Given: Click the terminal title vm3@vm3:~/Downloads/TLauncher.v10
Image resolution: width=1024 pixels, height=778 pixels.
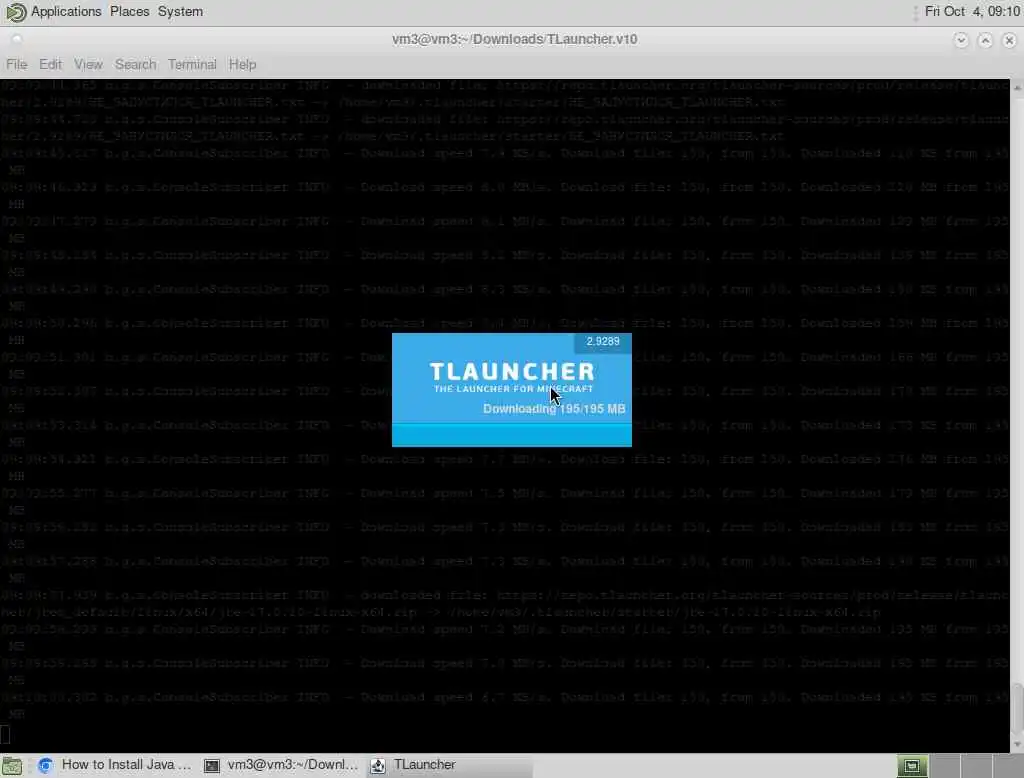Looking at the screenshot, I should pyautogui.click(x=515, y=39).
